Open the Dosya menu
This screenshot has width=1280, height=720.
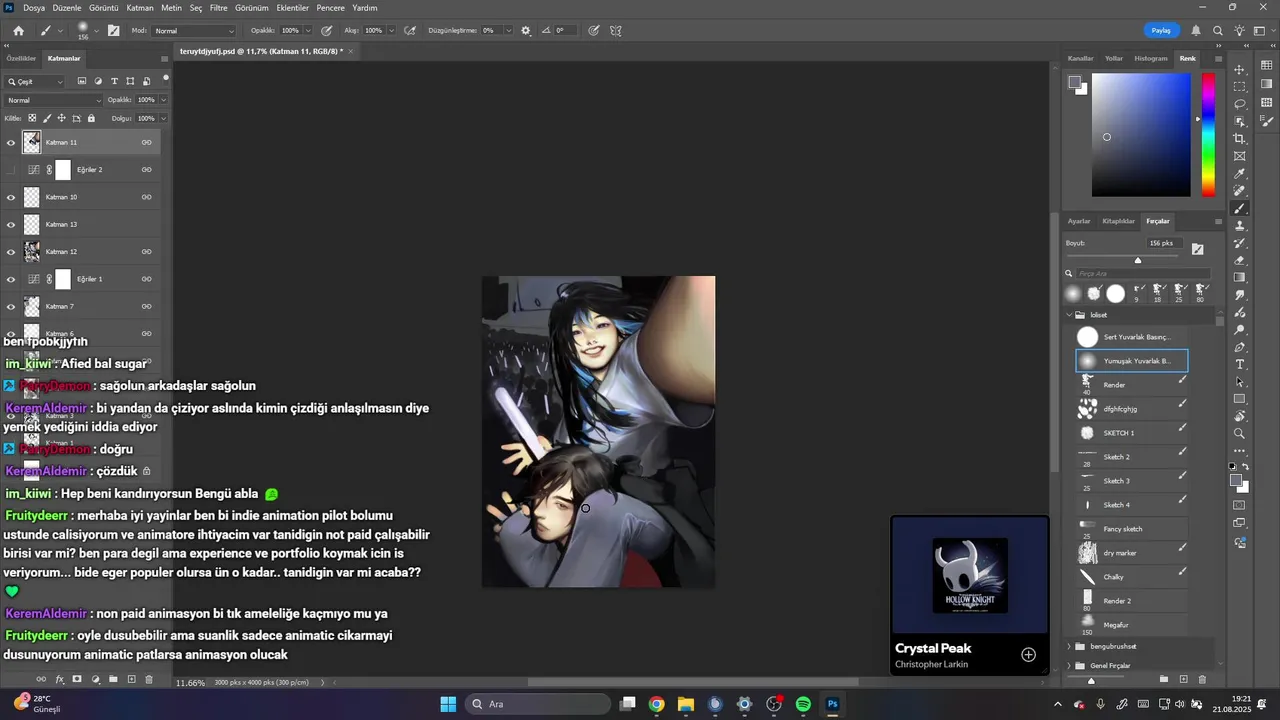pyautogui.click(x=34, y=7)
